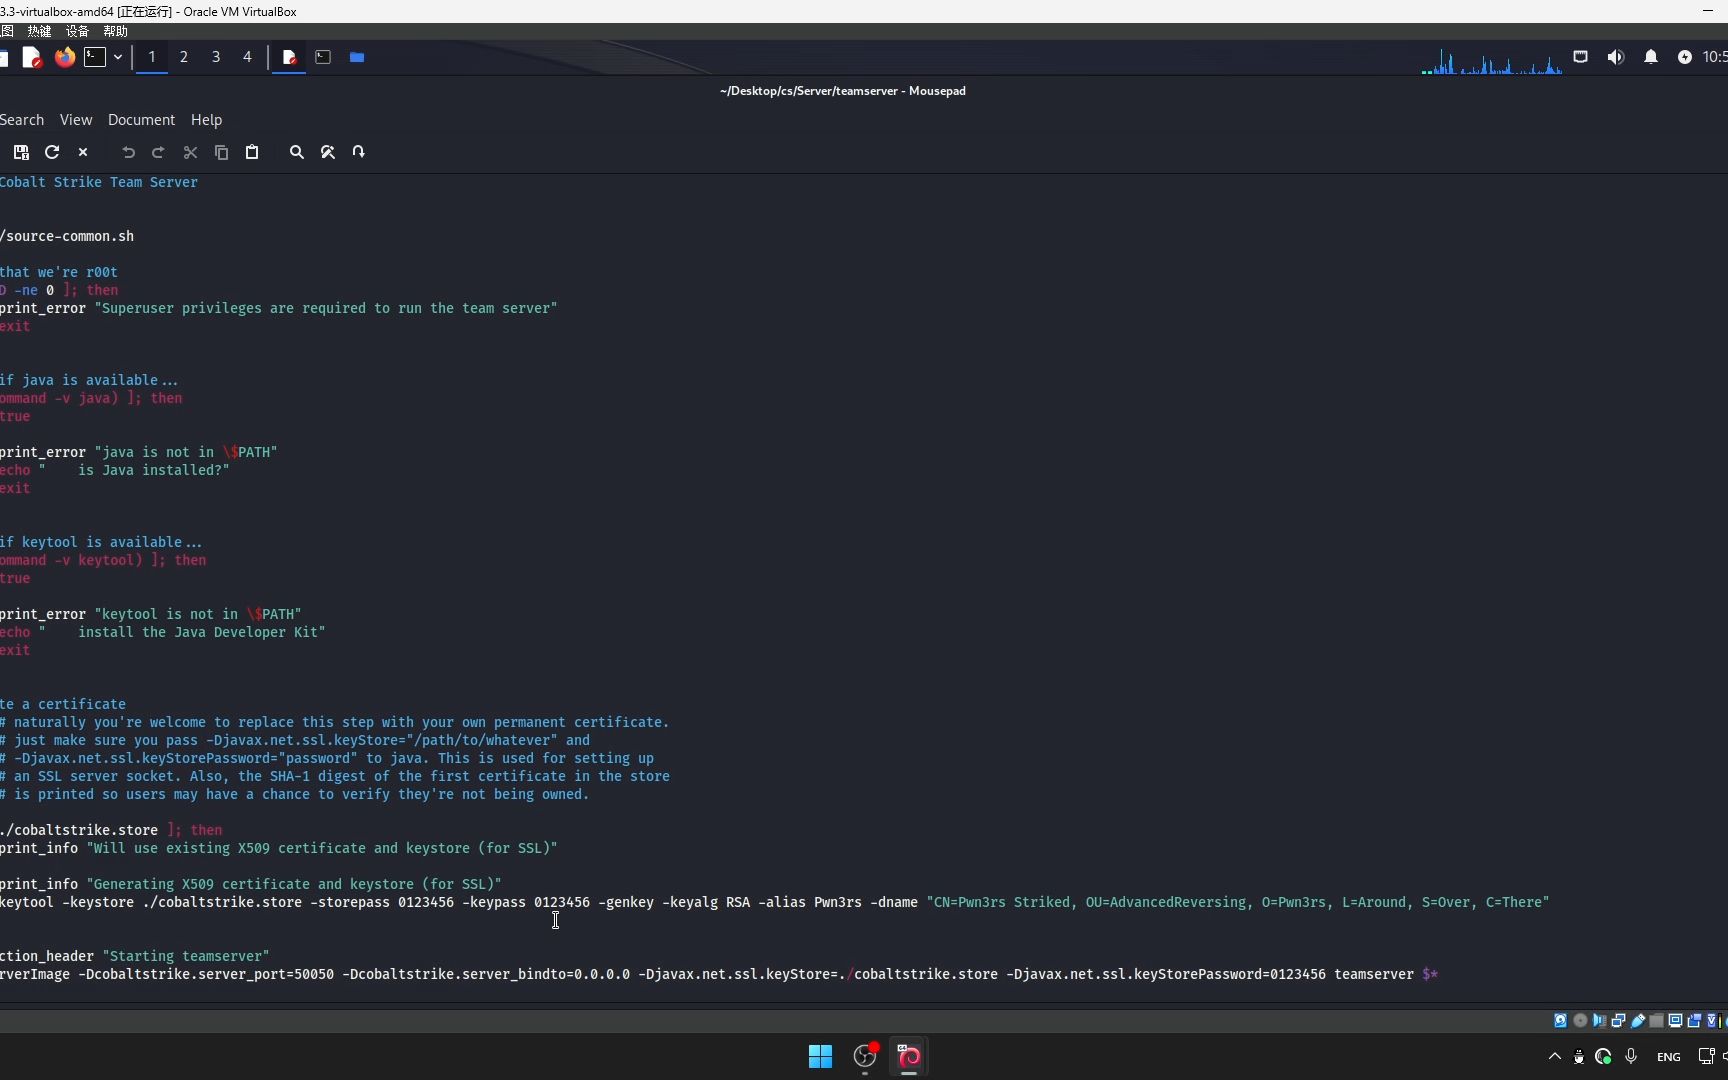Viewport: 1728px width, 1080px height.
Task: Open the Document menu
Action: [x=141, y=120]
